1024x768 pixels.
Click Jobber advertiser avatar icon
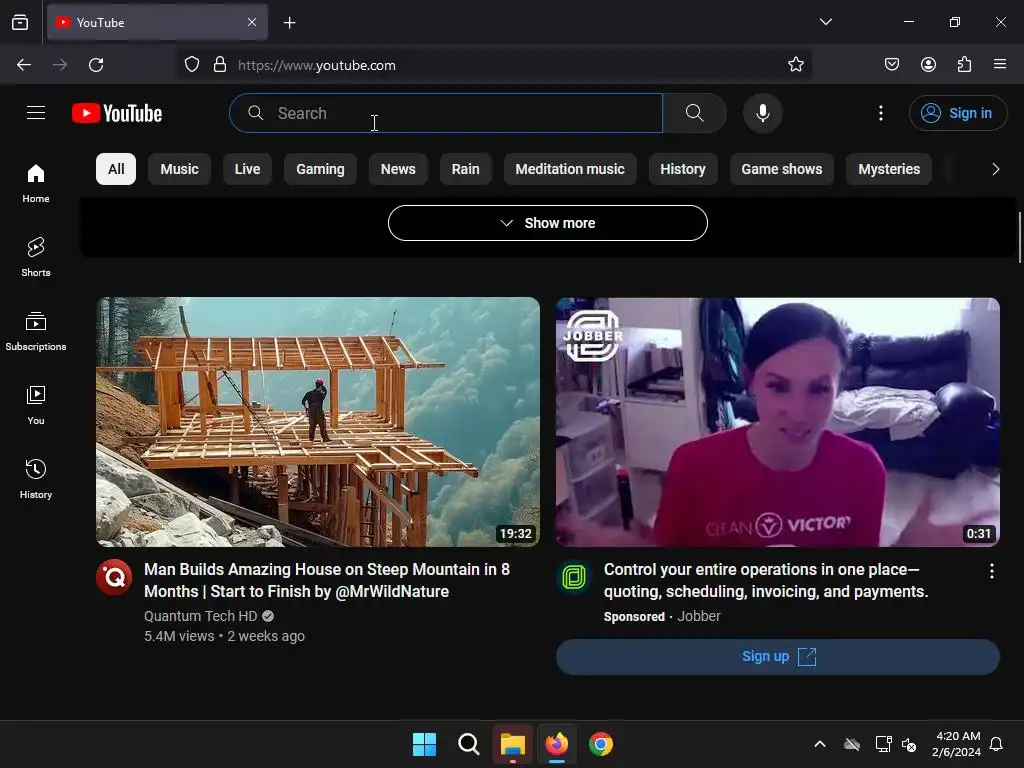pyautogui.click(x=574, y=577)
